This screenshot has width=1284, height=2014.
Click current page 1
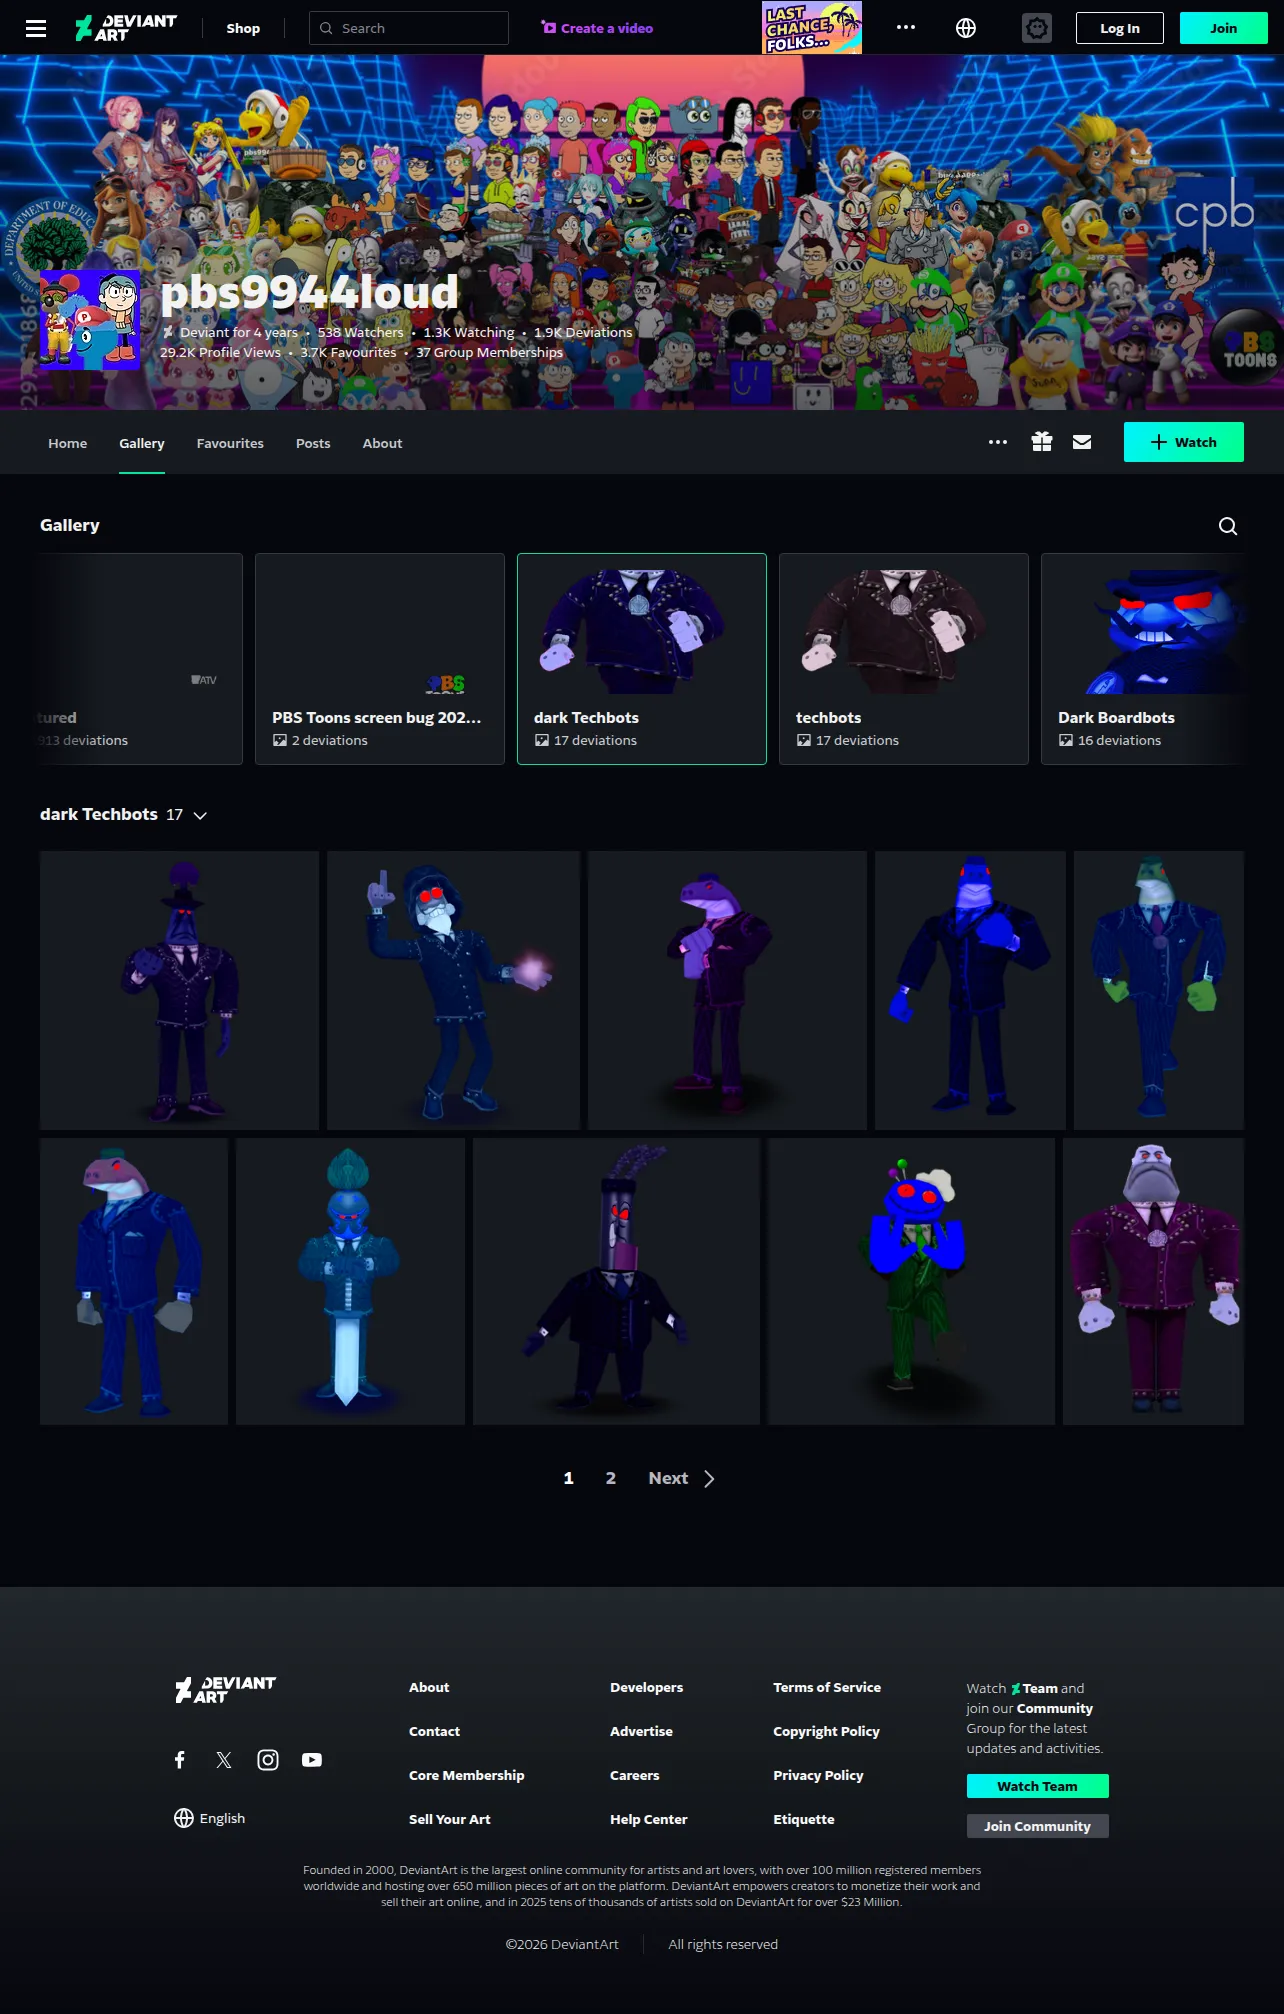pos(569,1478)
